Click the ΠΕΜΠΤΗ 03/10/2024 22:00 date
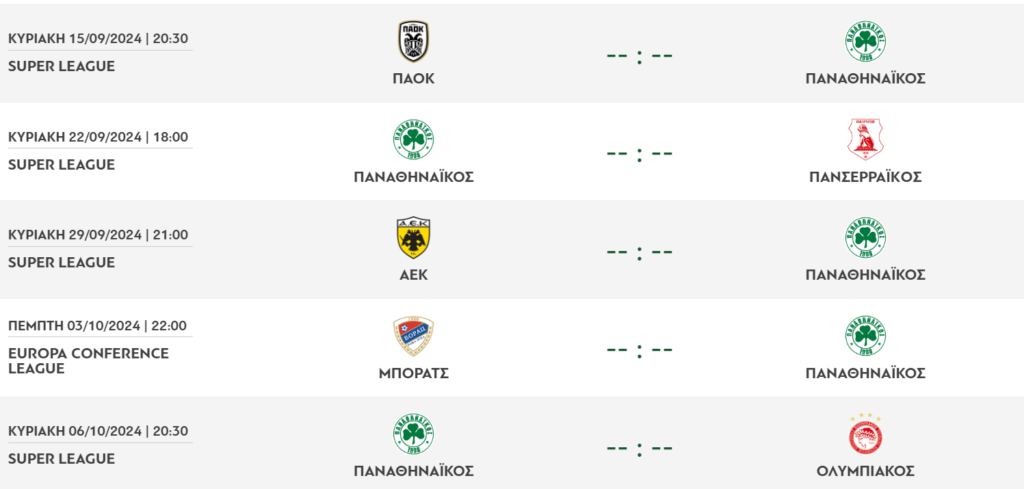 (x=97, y=326)
